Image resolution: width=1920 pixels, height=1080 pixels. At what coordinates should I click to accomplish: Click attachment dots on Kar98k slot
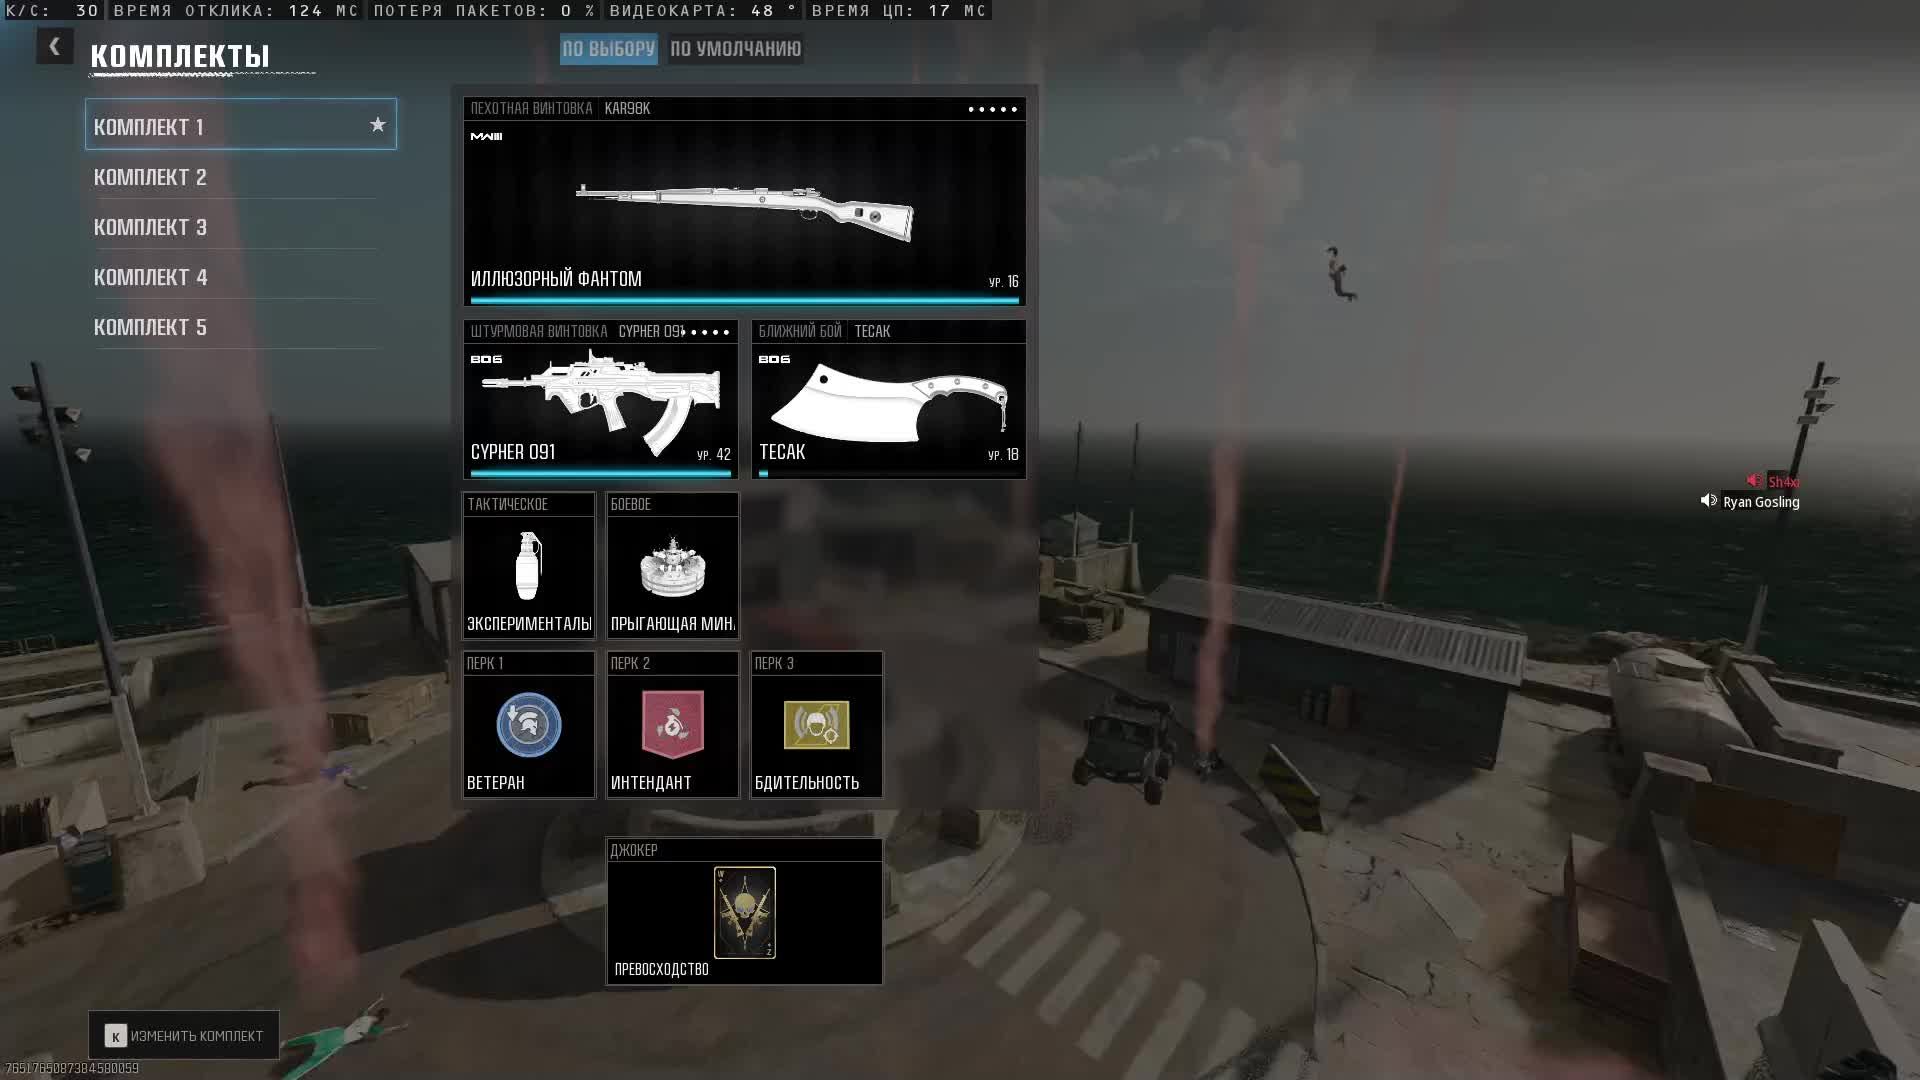coord(992,109)
